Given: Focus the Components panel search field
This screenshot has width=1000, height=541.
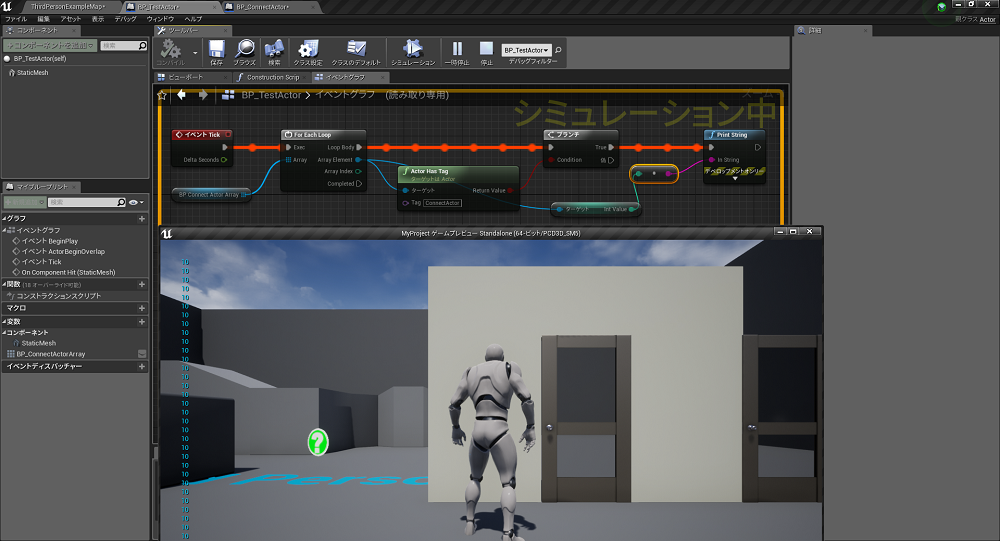Looking at the screenshot, I should click(x=124, y=45).
